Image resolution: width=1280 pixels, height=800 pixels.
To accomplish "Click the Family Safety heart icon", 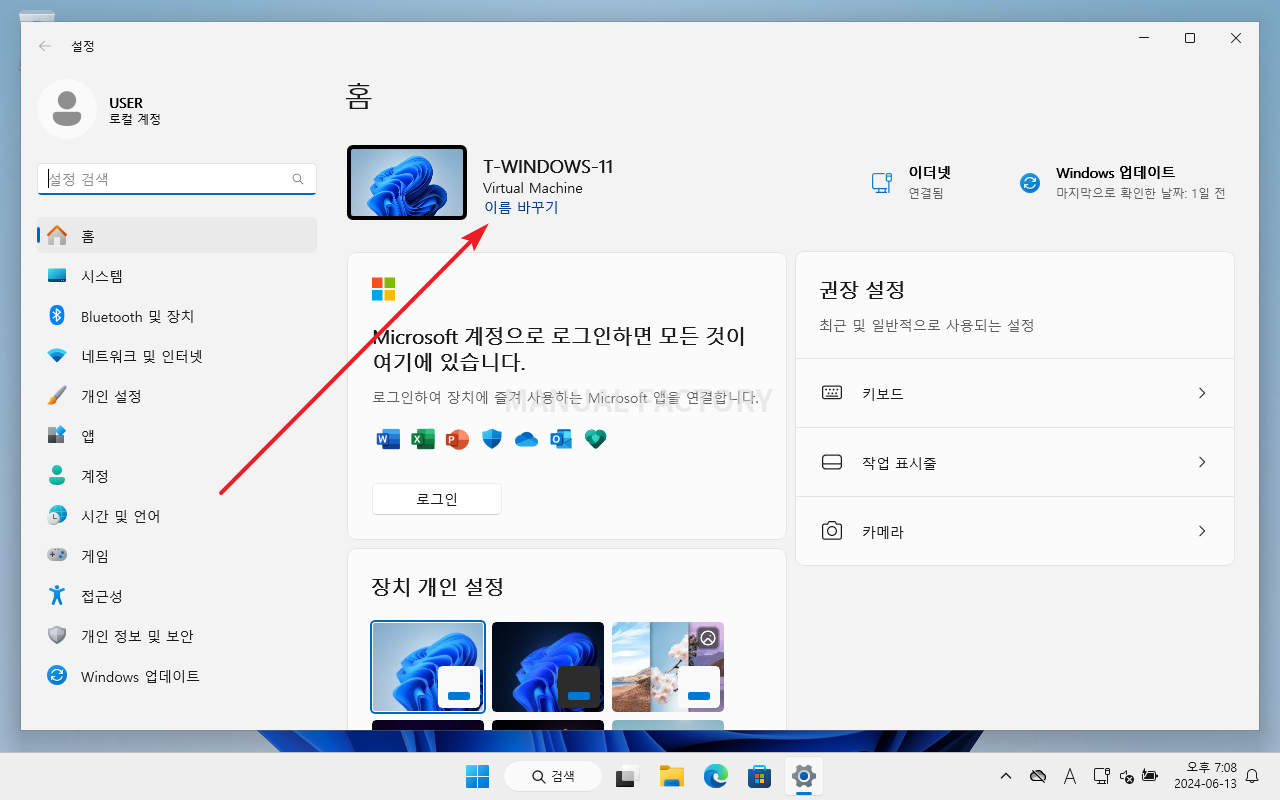I will coord(596,438).
